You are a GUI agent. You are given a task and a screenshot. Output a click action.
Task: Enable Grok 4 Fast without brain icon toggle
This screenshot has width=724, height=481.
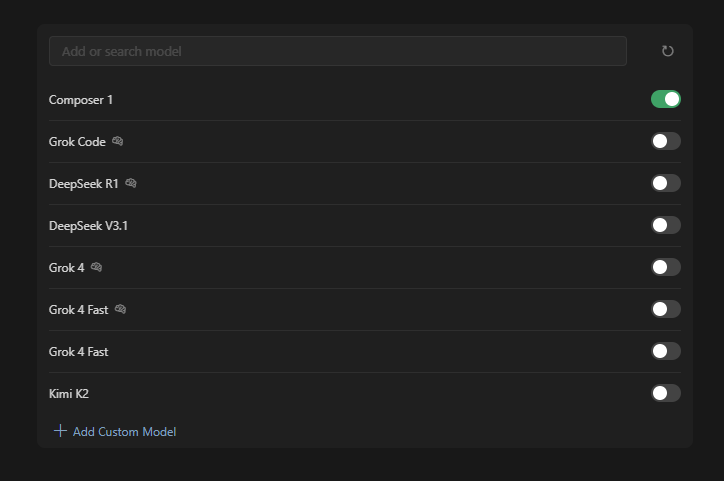click(666, 351)
